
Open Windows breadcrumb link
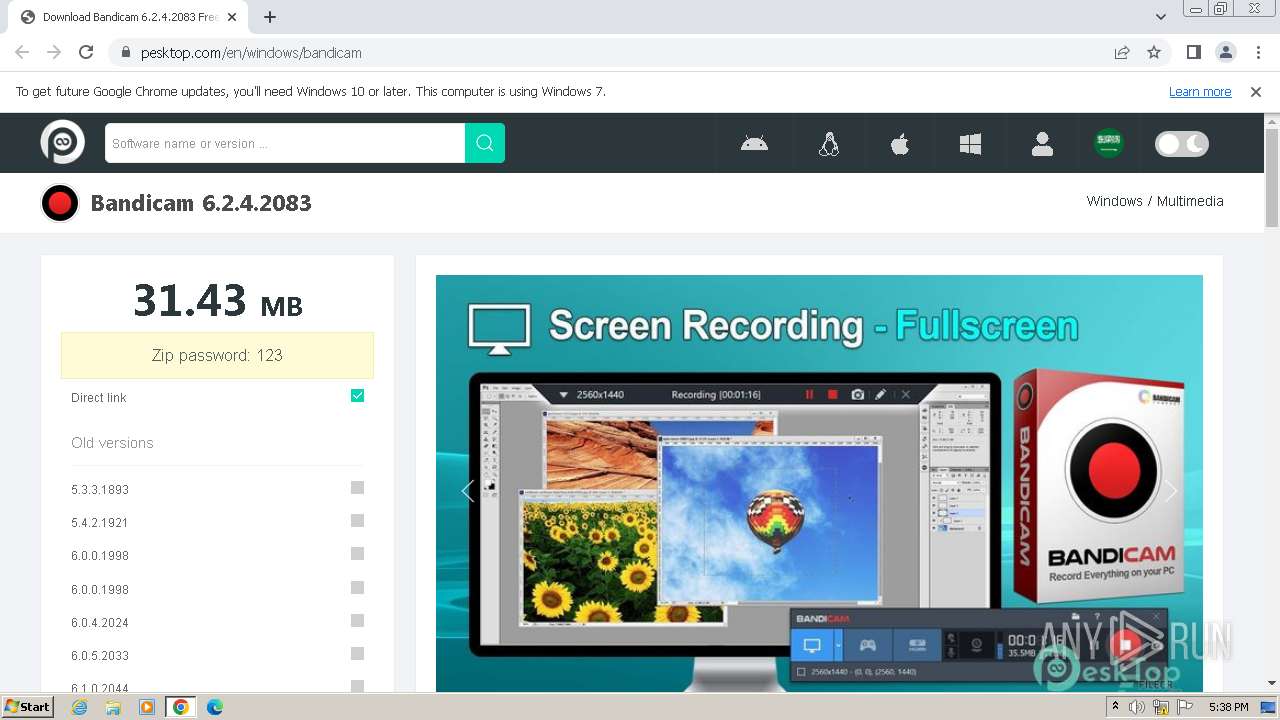[1114, 201]
